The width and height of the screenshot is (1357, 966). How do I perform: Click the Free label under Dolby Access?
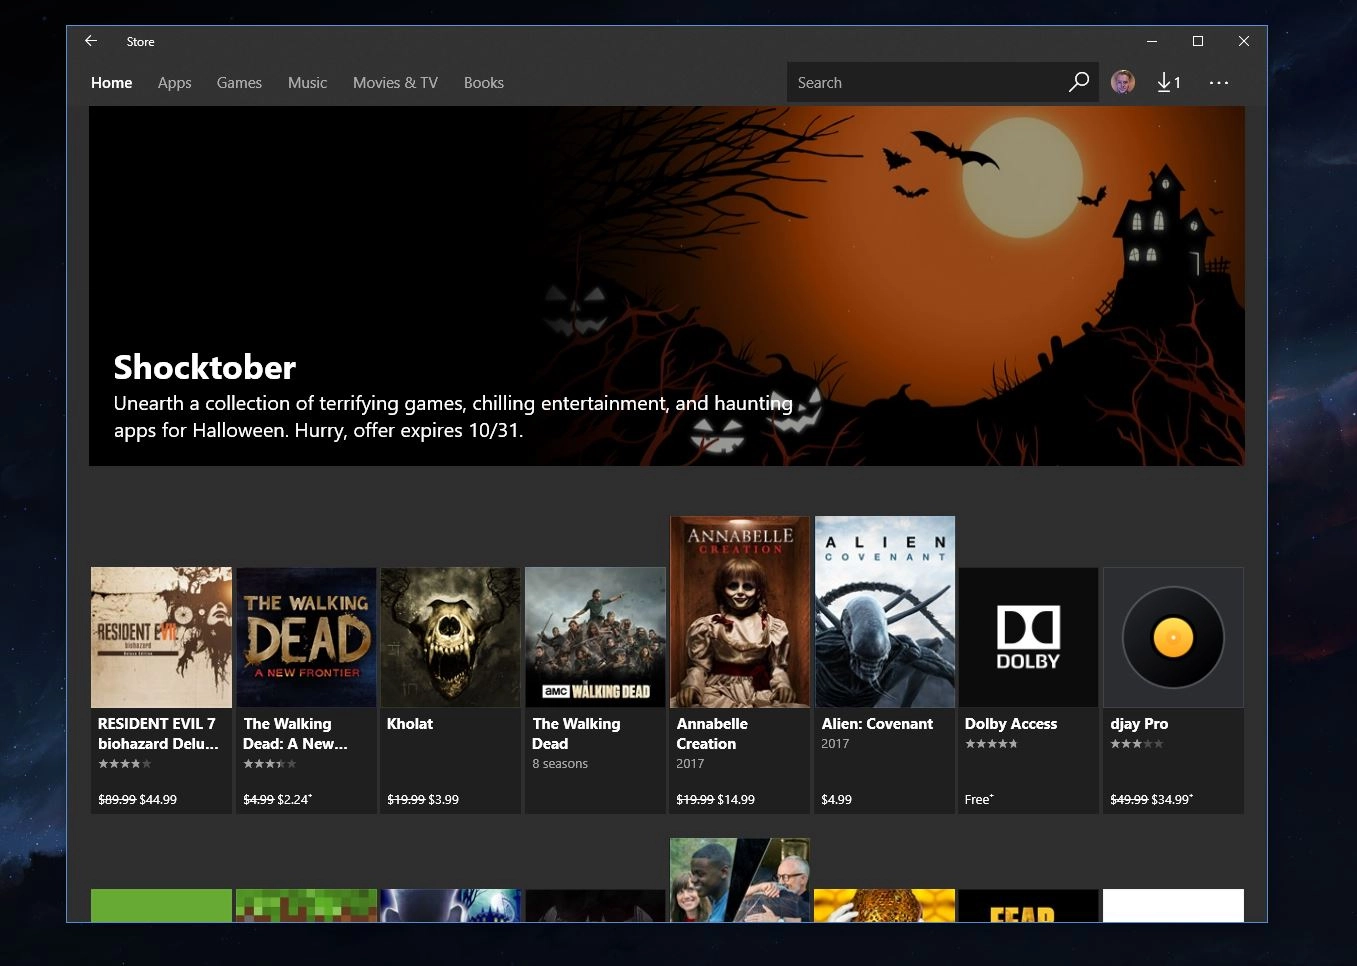[979, 799]
